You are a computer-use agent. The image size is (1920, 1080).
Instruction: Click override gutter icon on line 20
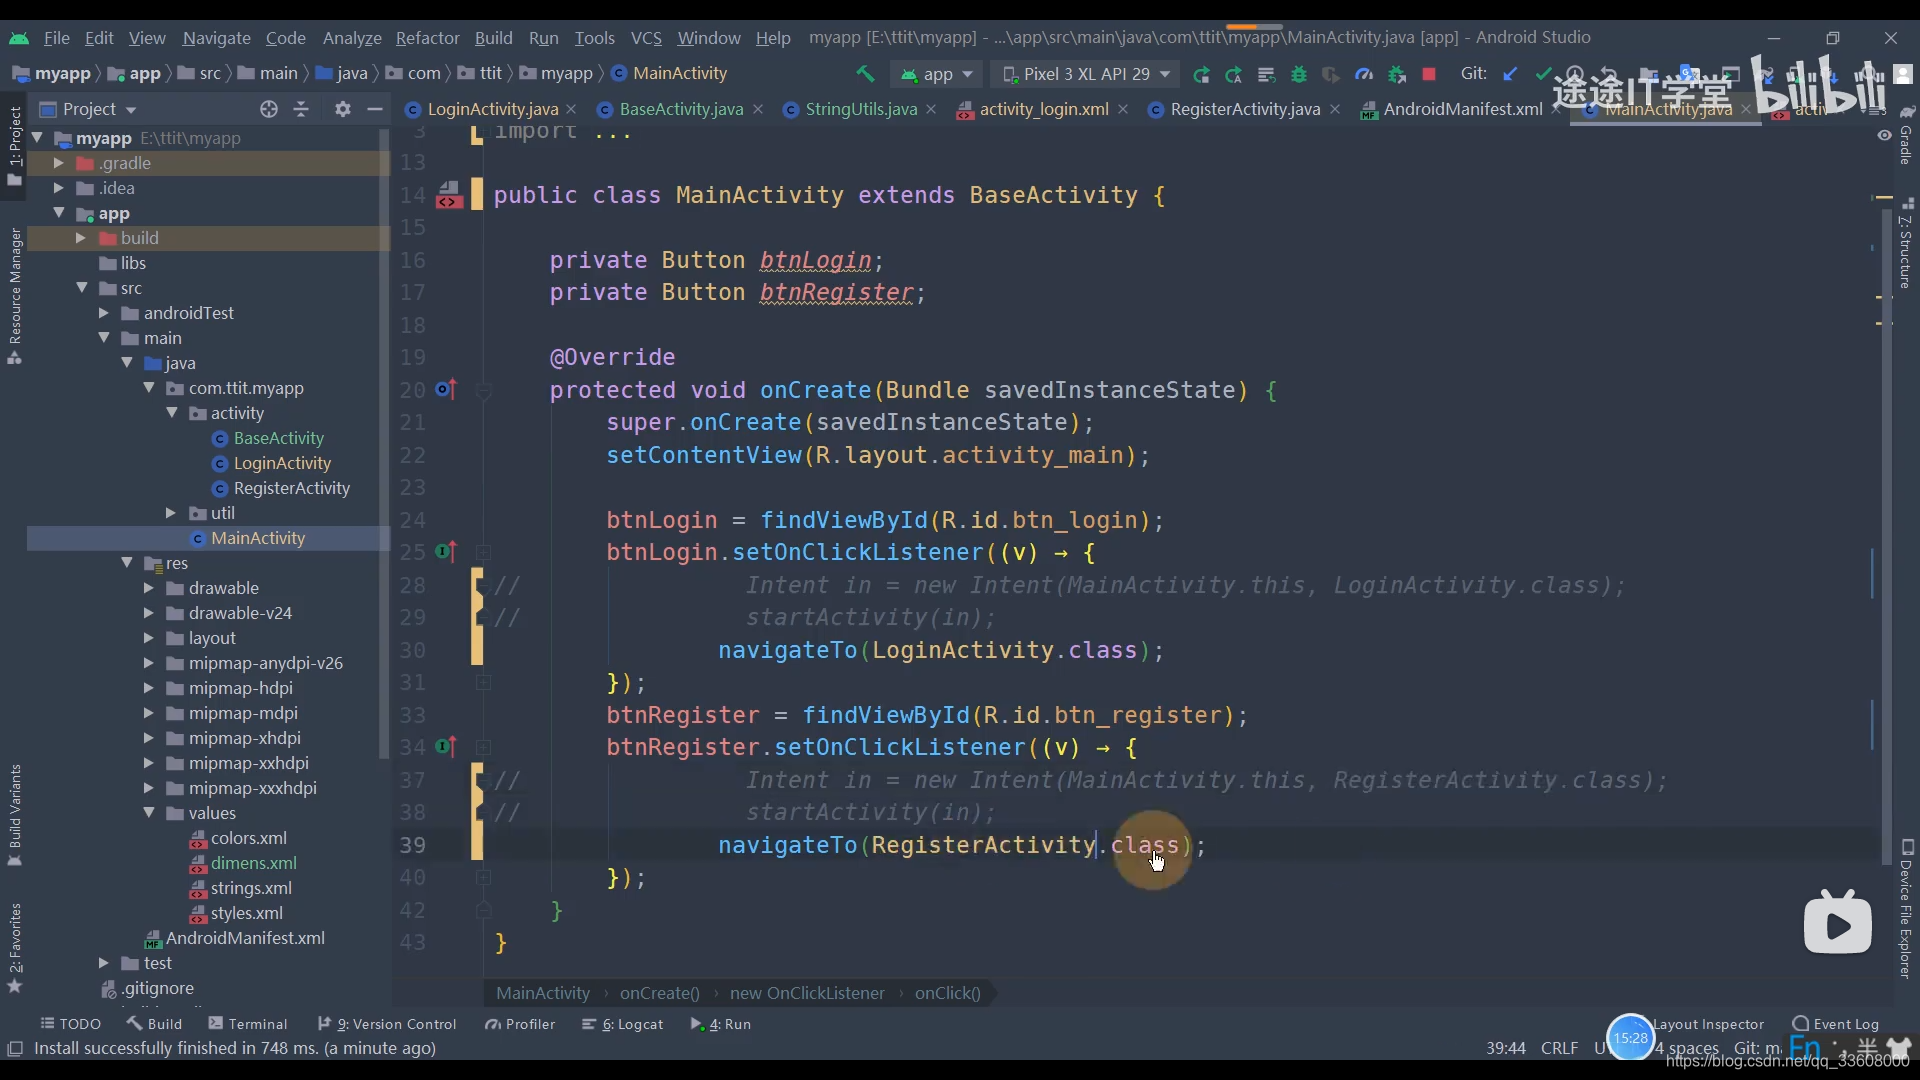446,390
